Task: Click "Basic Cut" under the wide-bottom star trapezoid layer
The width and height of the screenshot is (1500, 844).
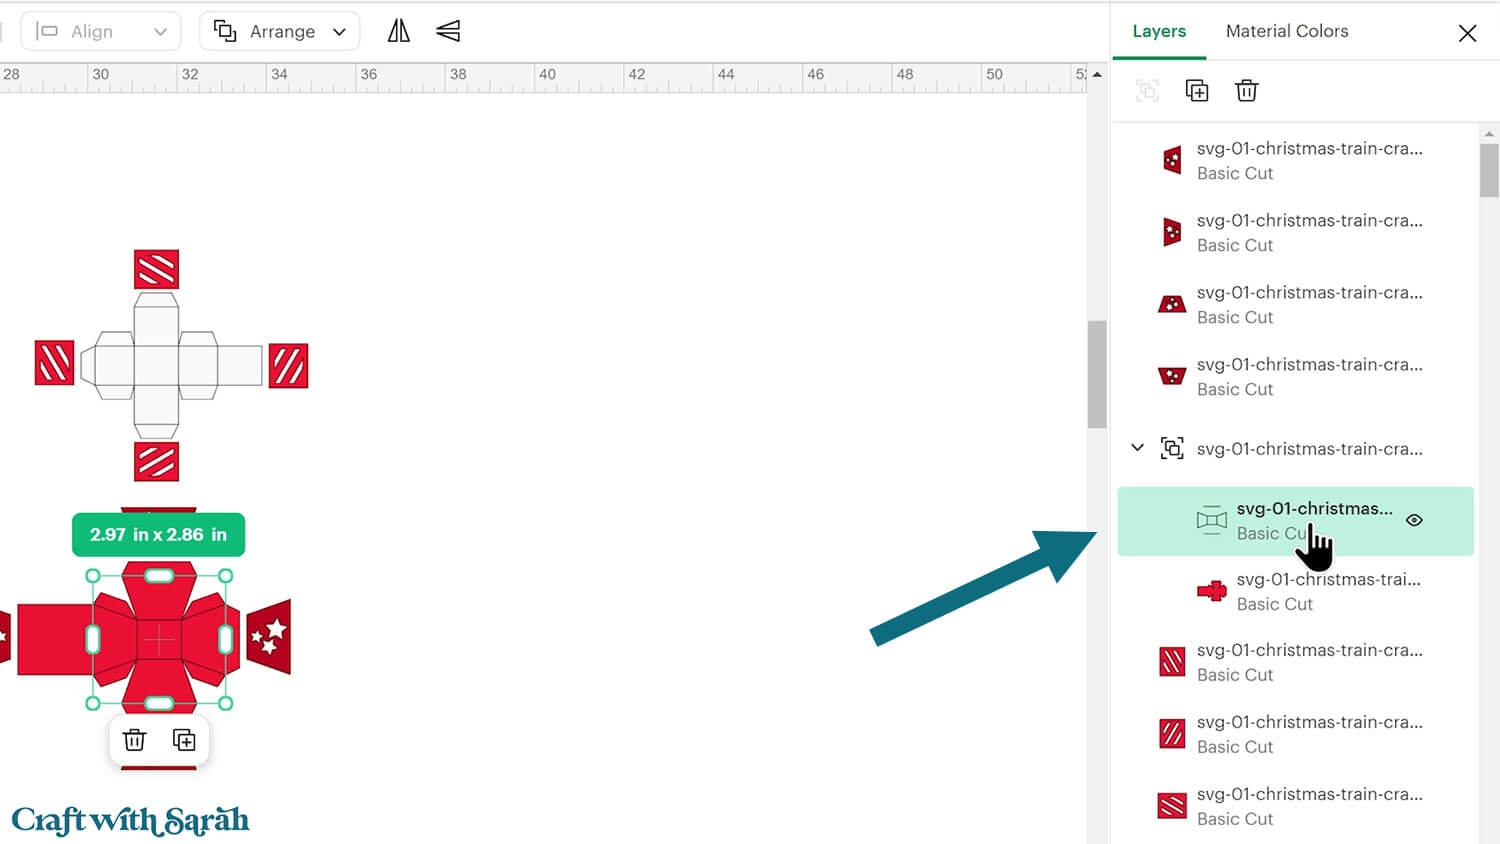Action: click(1235, 317)
